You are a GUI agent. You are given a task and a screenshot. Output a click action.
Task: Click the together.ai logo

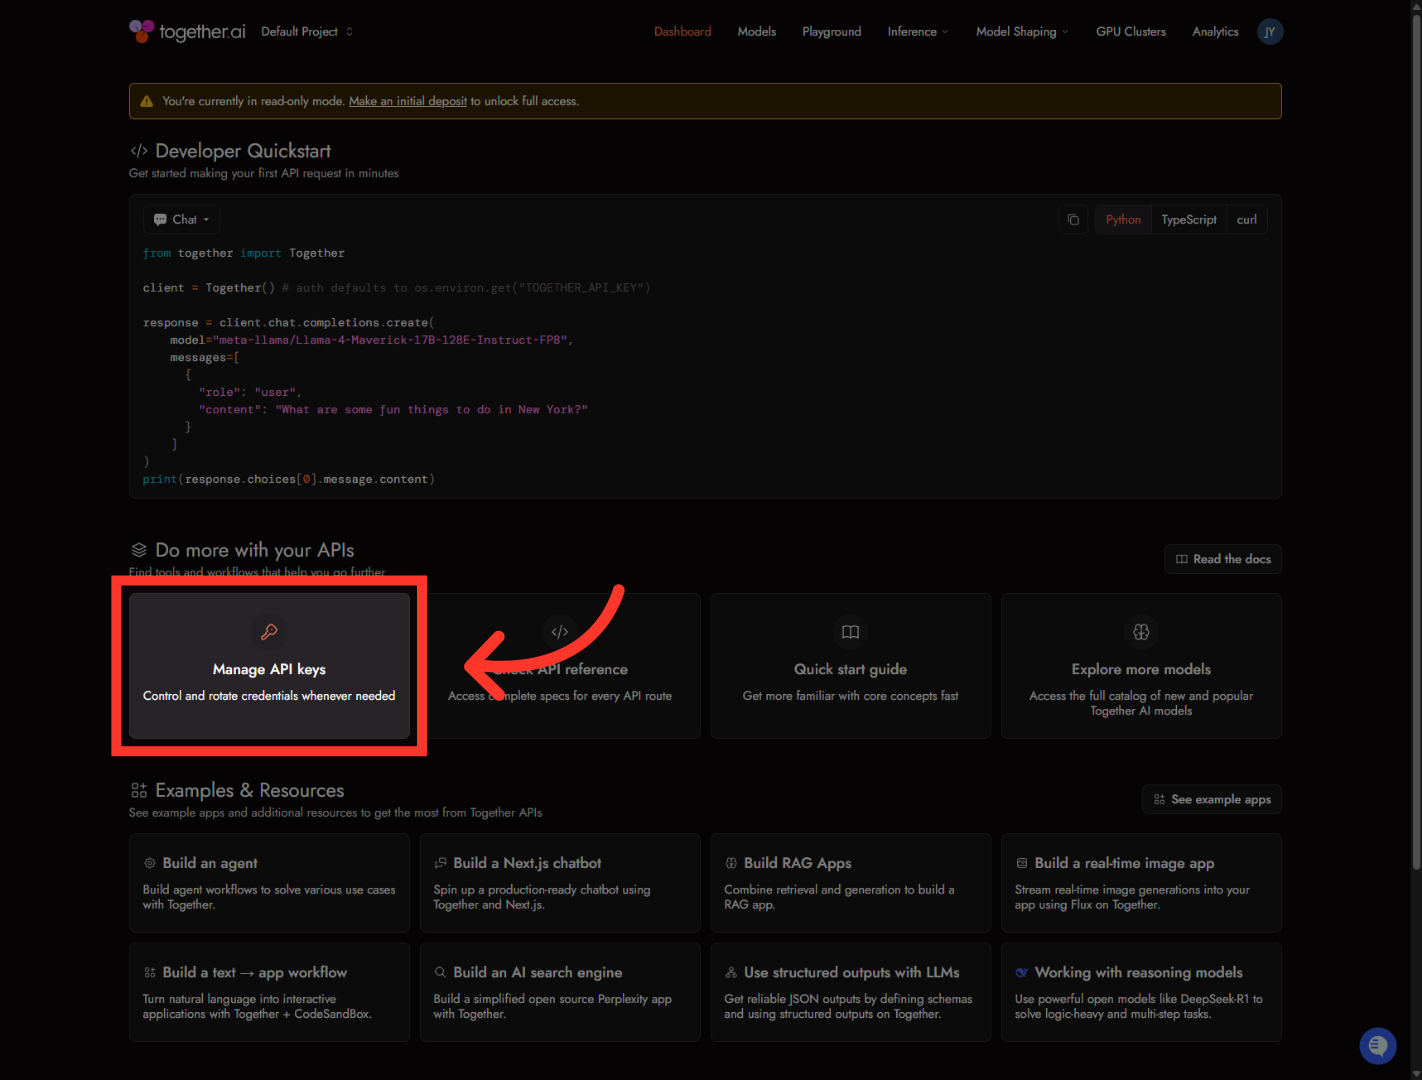(x=187, y=31)
